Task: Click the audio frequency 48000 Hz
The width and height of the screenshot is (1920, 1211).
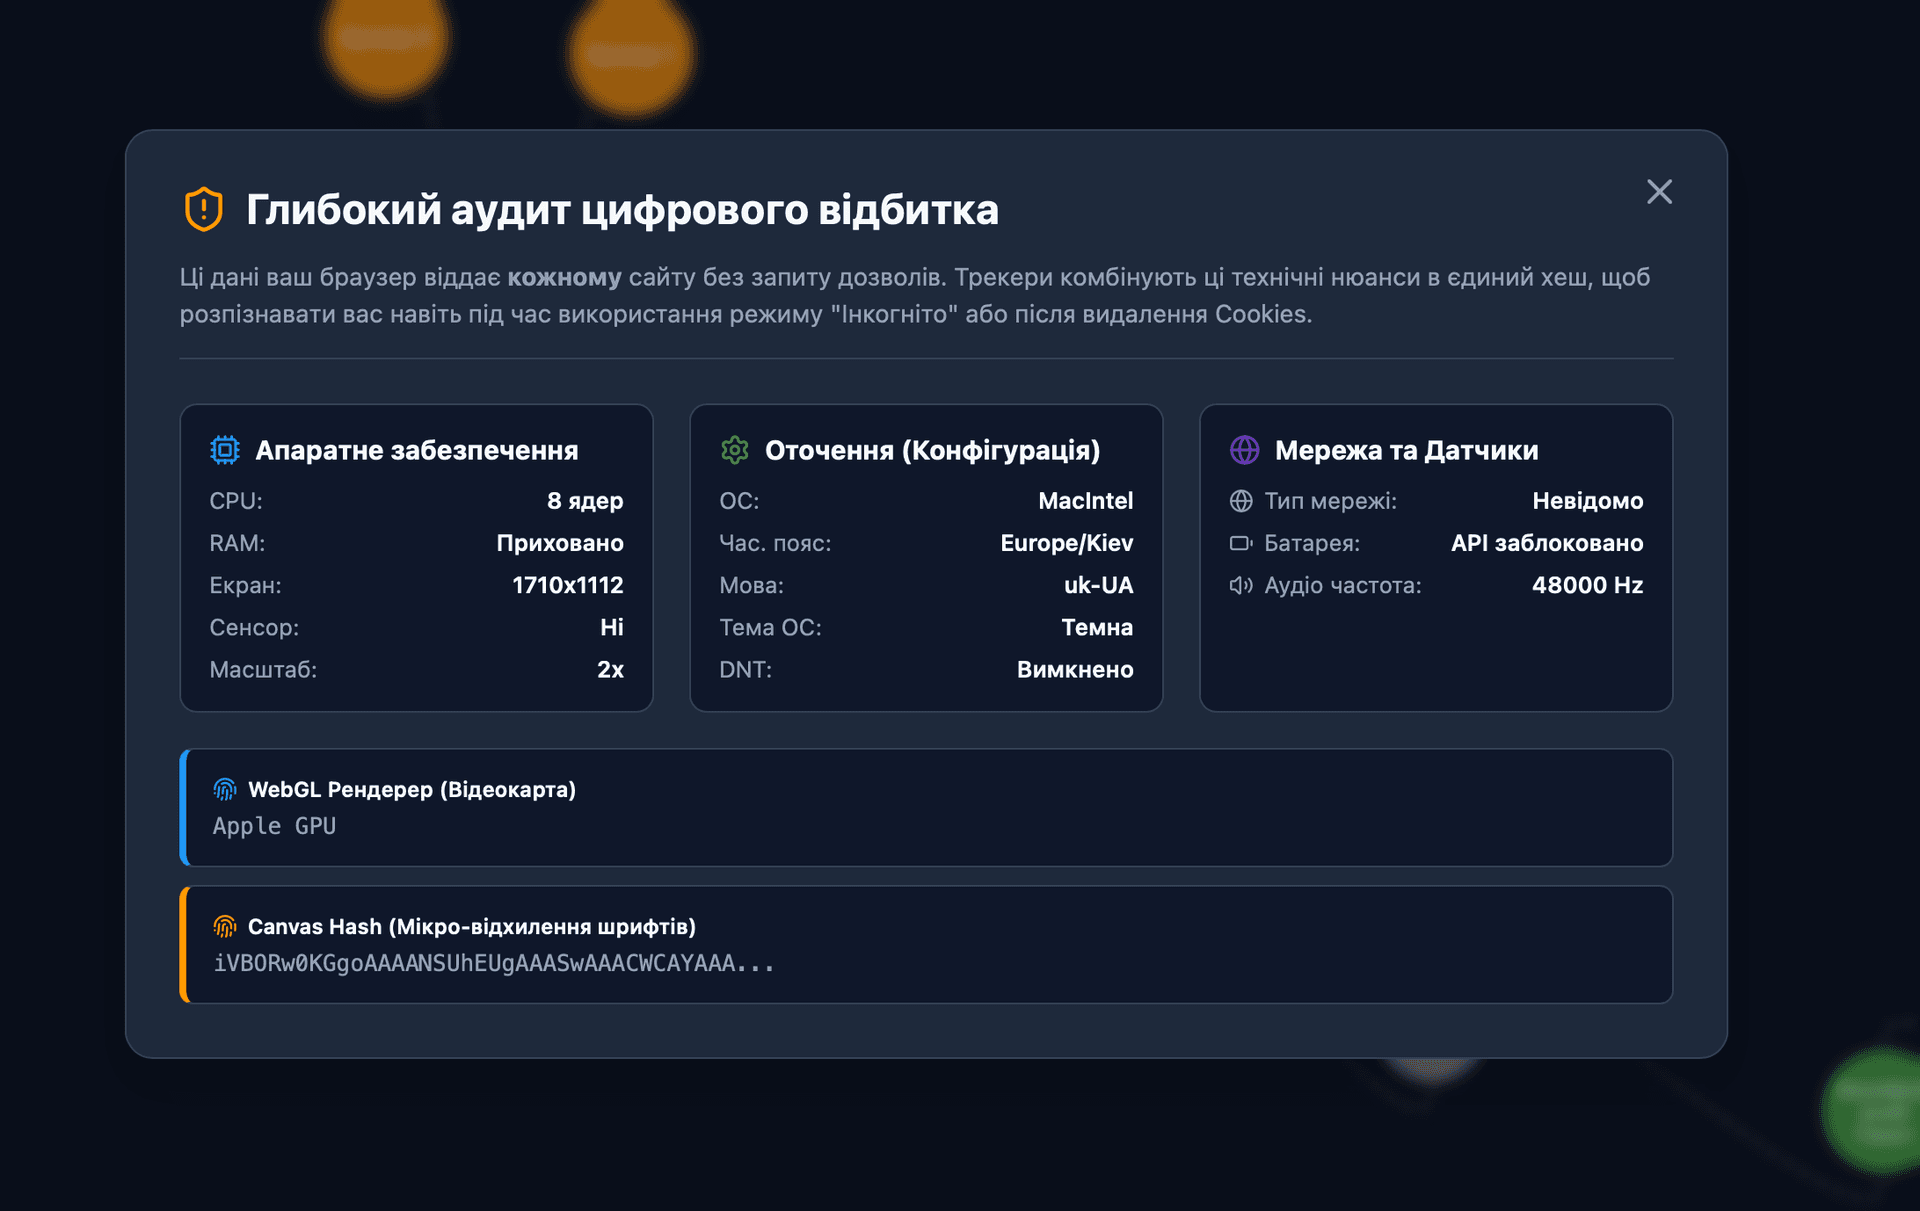Action: [1588, 585]
